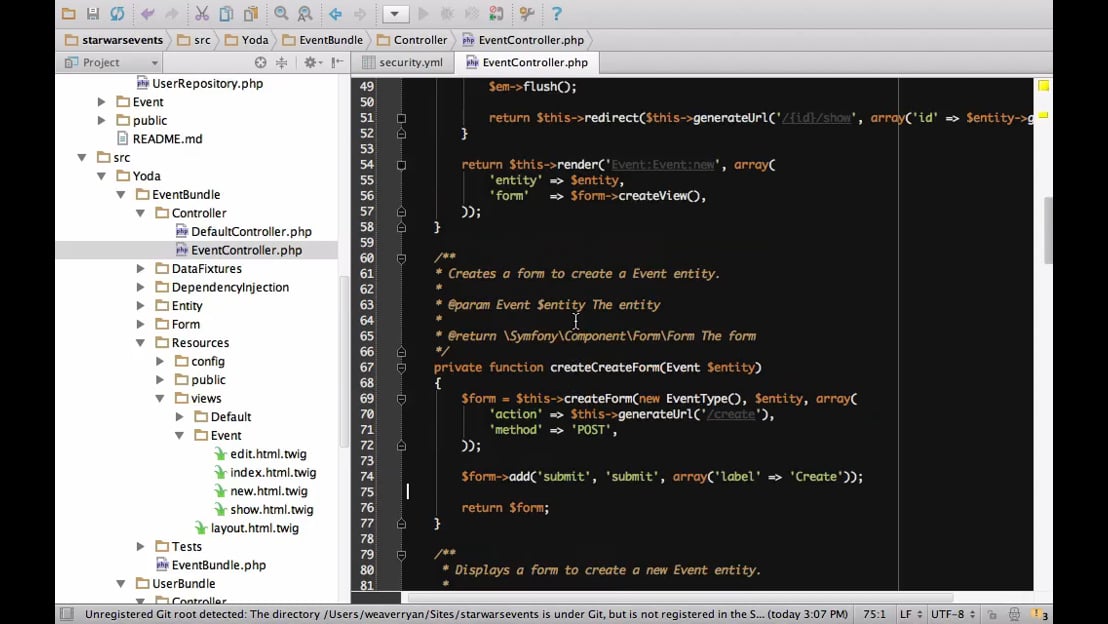Image resolution: width=1108 pixels, height=624 pixels.
Task: Expand the DataFixtures folder
Action: (140, 269)
